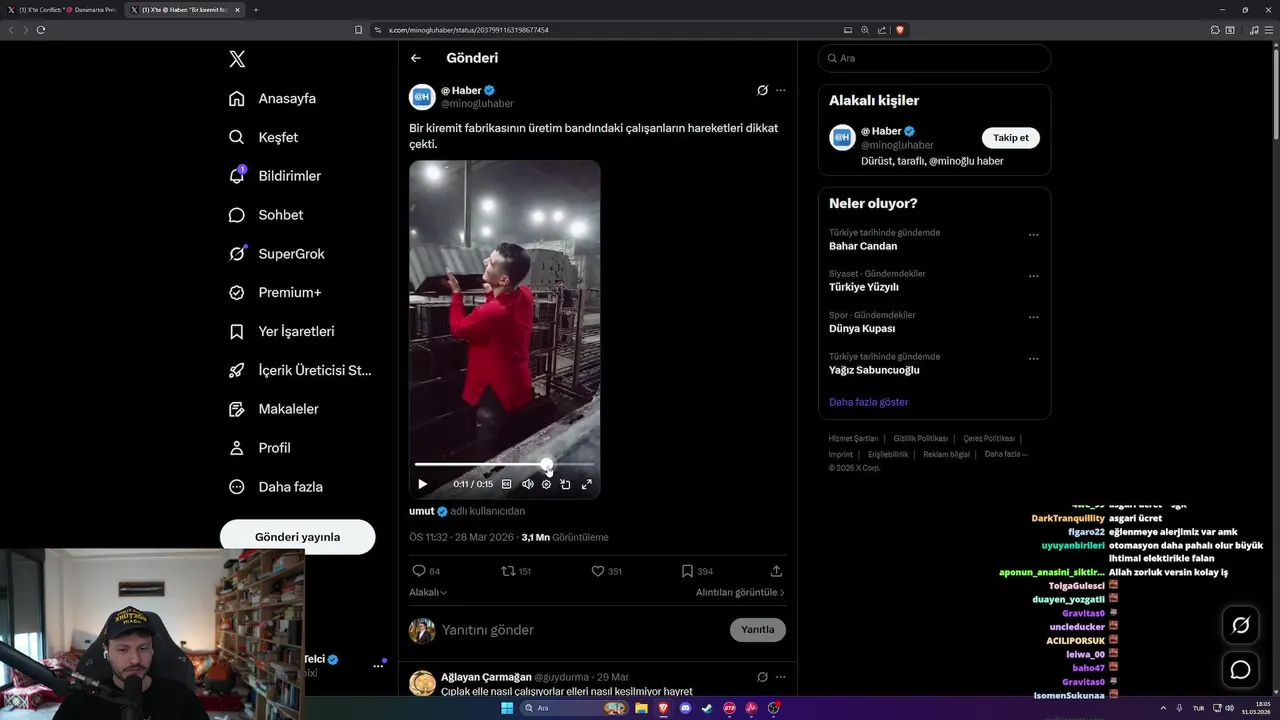Image resolution: width=1280 pixels, height=720 pixels.
Task: Reload the page in browser
Action: click(41, 30)
